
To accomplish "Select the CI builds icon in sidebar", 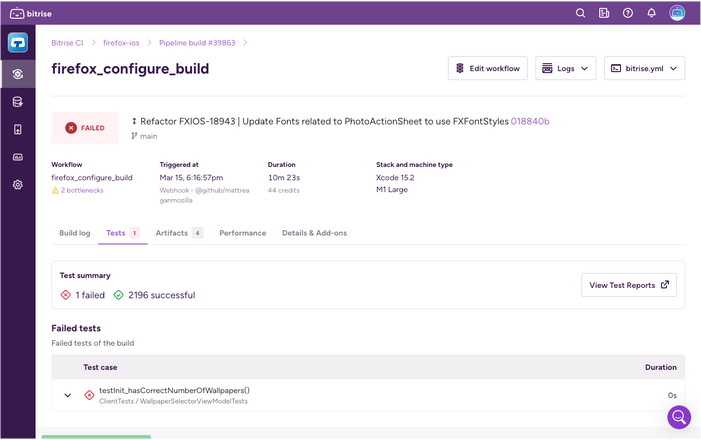I will [x=18, y=74].
